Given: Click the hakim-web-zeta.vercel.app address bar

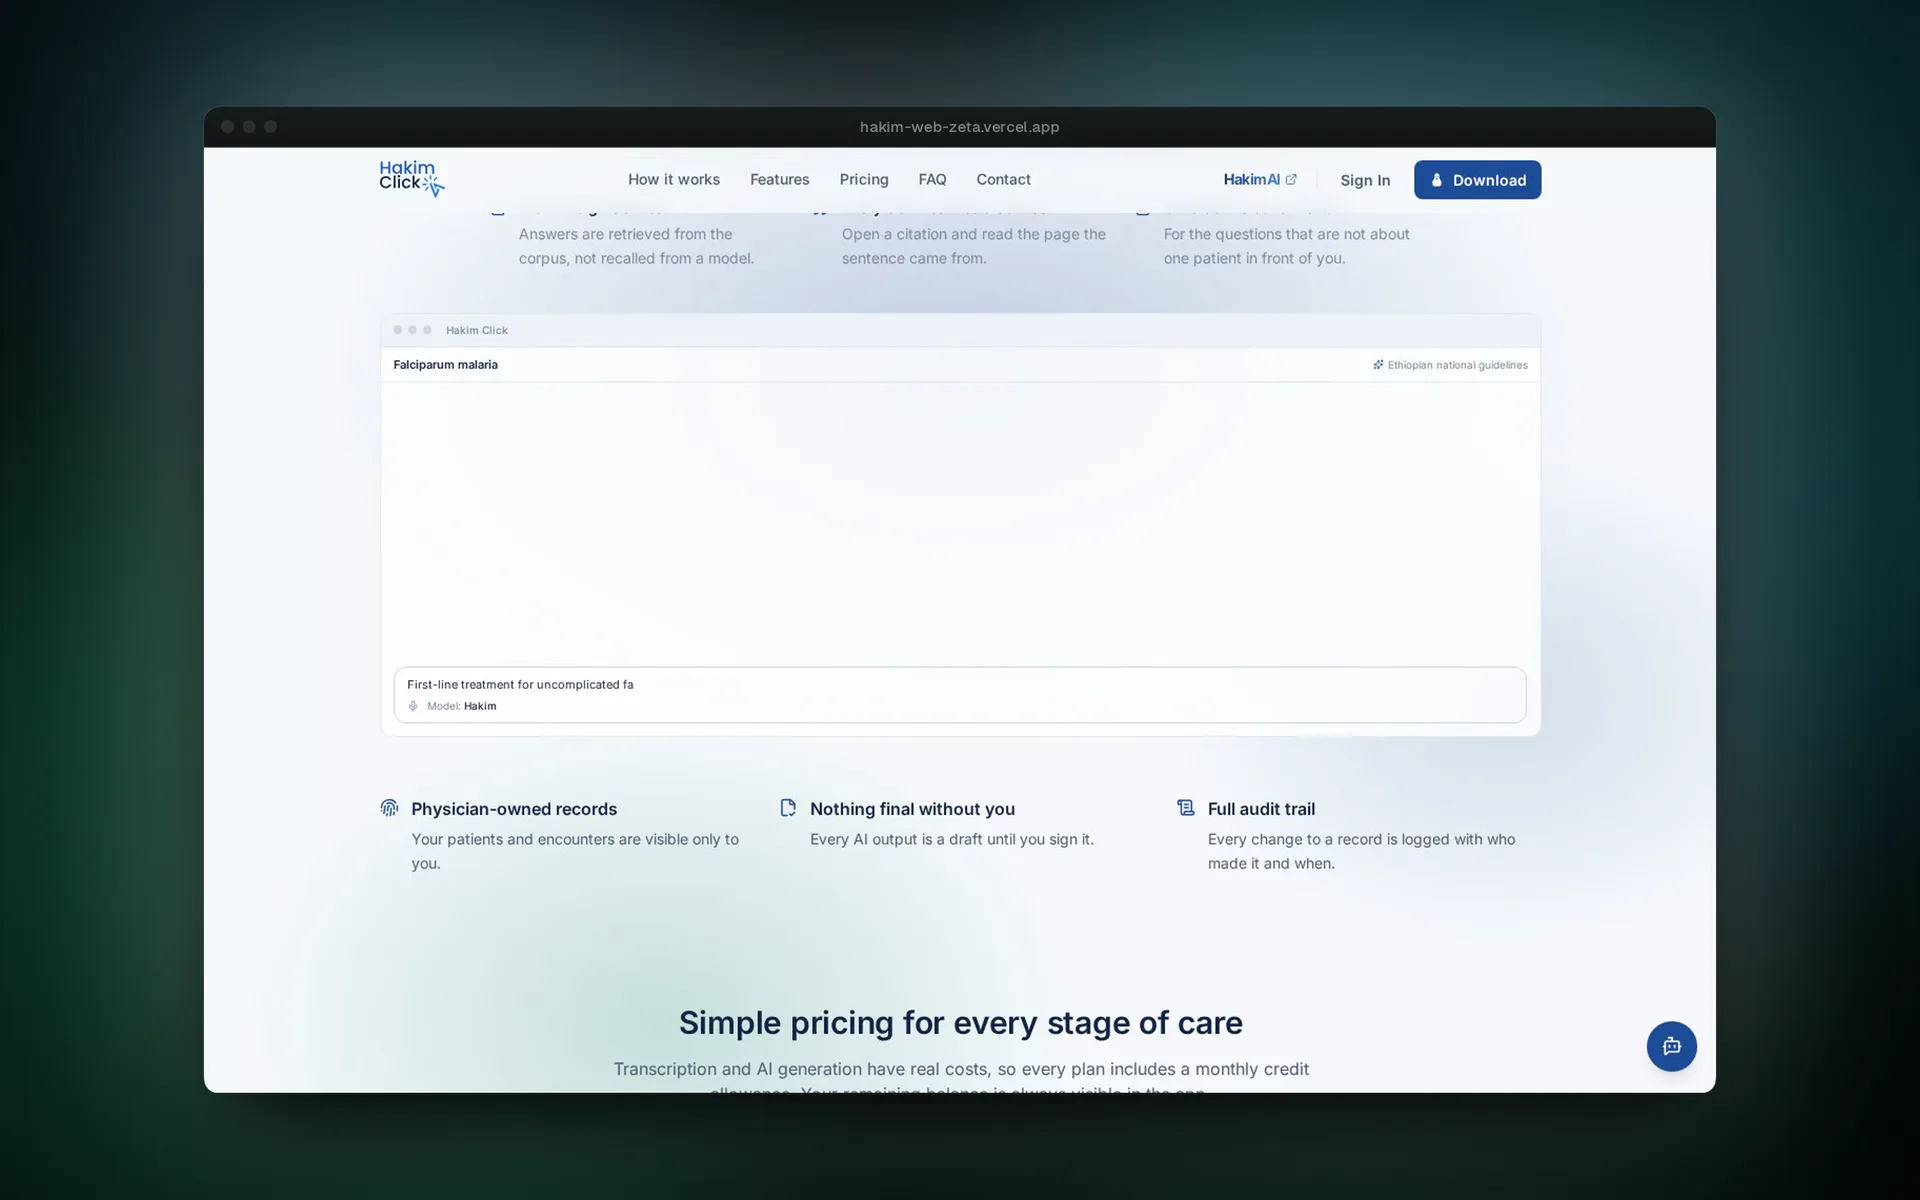Looking at the screenshot, I should (x=959, y=127).
